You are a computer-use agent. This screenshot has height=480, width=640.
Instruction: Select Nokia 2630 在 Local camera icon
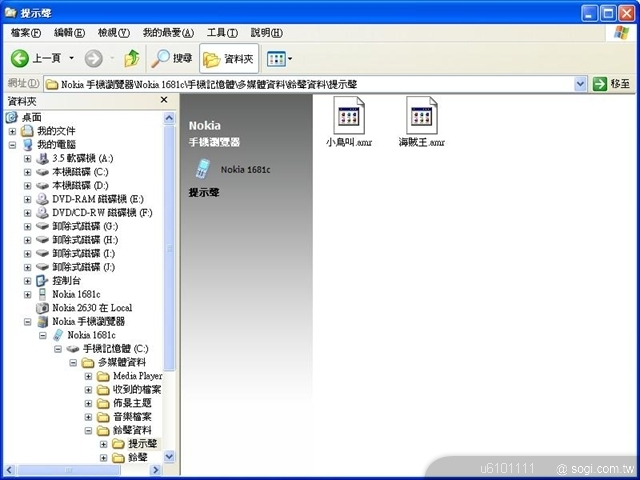point(42,308)
